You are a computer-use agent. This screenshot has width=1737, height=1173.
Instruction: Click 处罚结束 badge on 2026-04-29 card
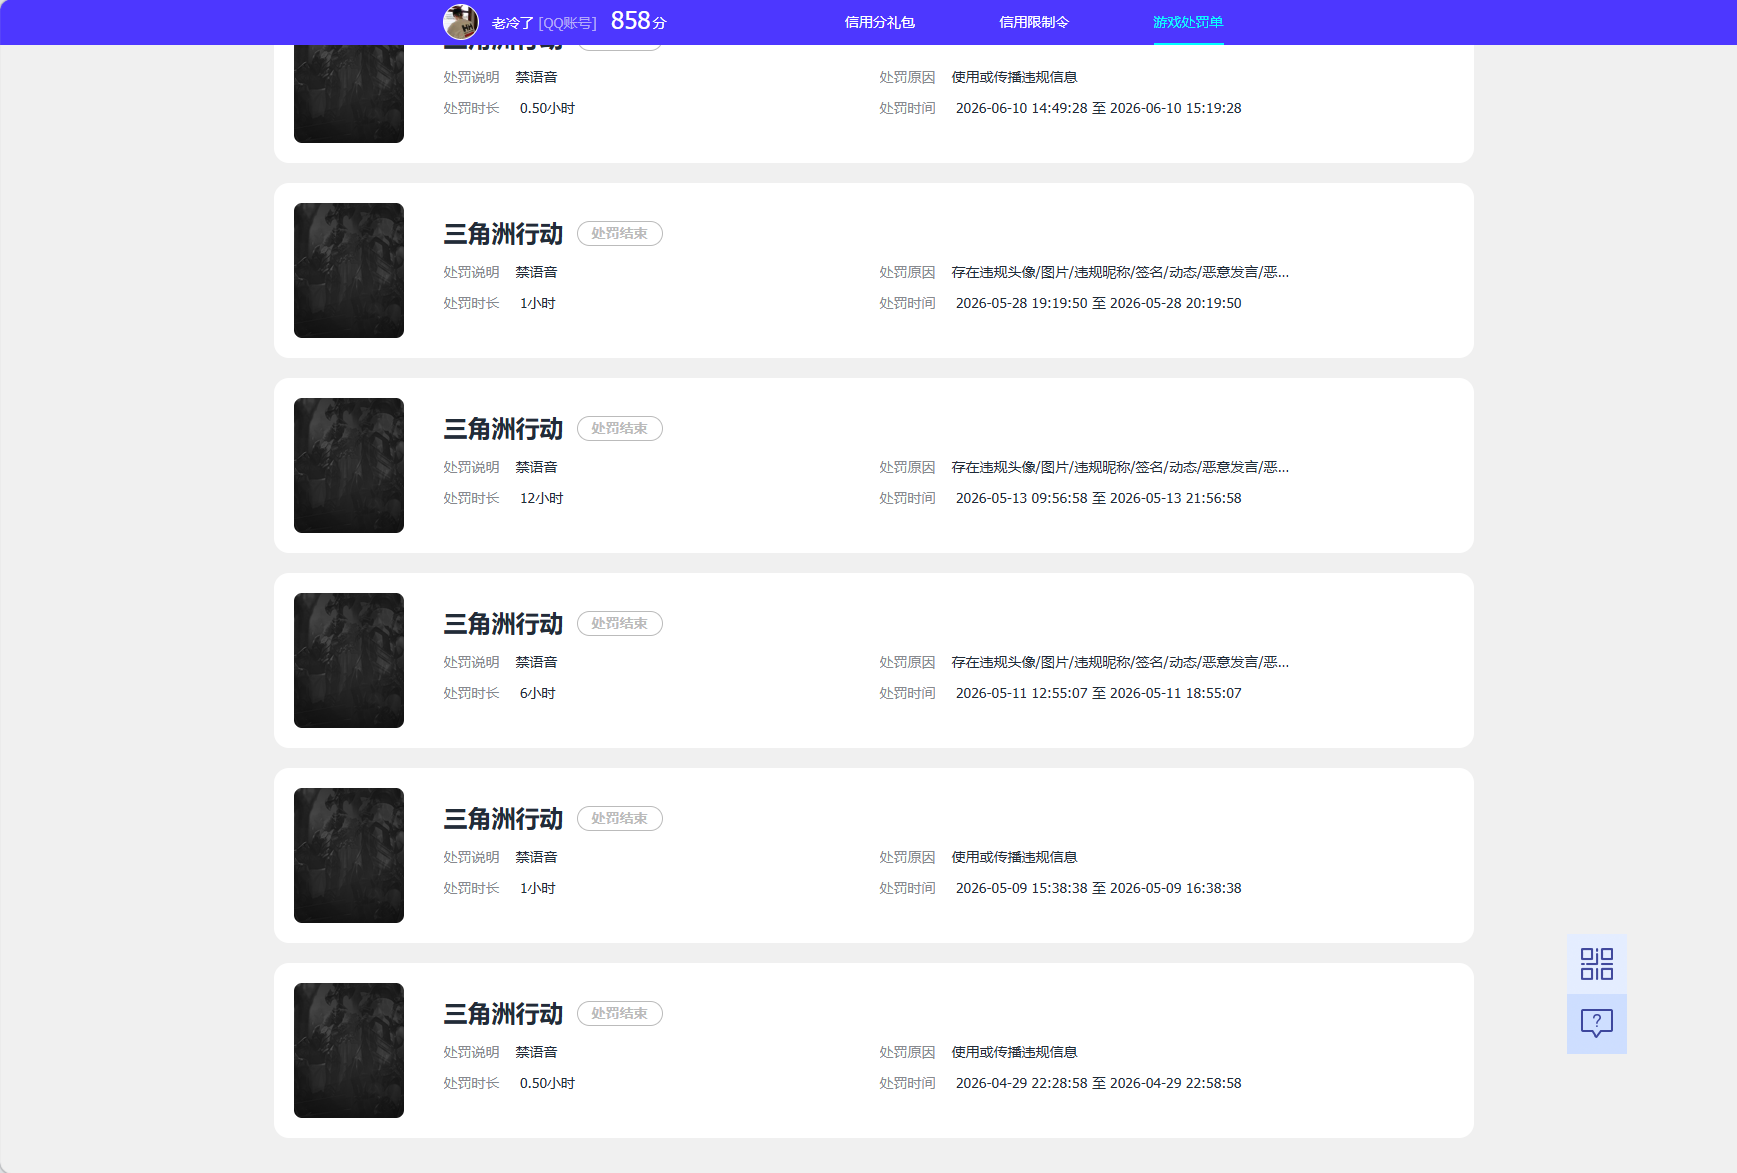620,1013
